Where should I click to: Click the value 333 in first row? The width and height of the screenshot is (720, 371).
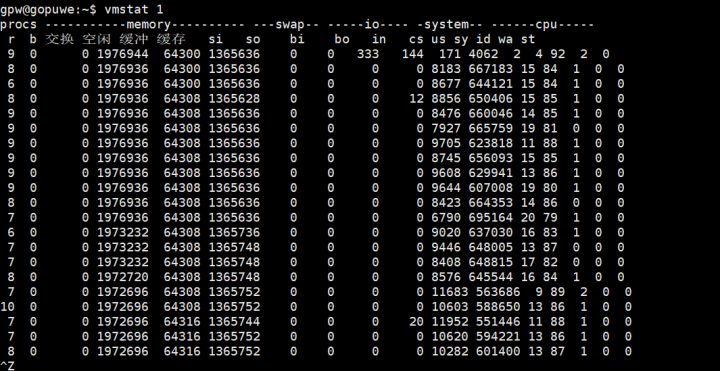(x=368, y=54)
